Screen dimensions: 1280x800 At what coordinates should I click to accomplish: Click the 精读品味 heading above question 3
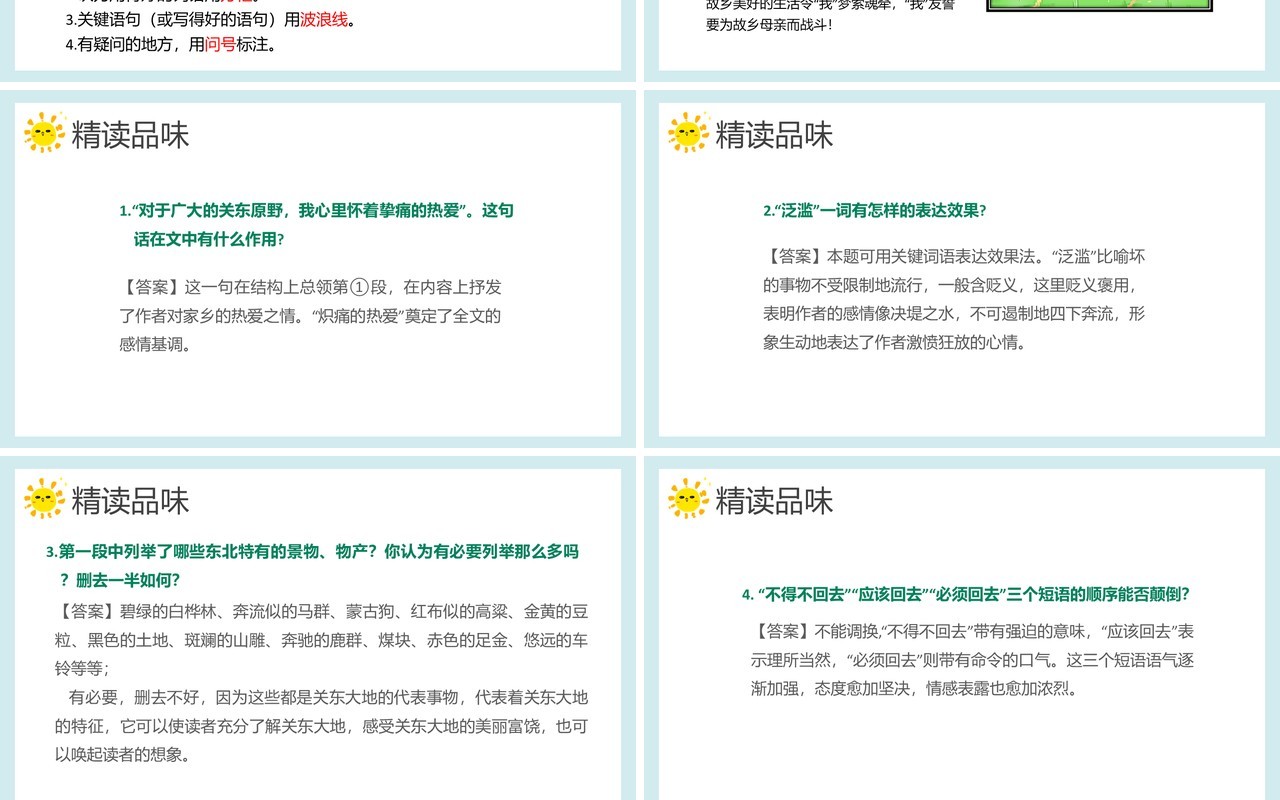click(130, 501)
